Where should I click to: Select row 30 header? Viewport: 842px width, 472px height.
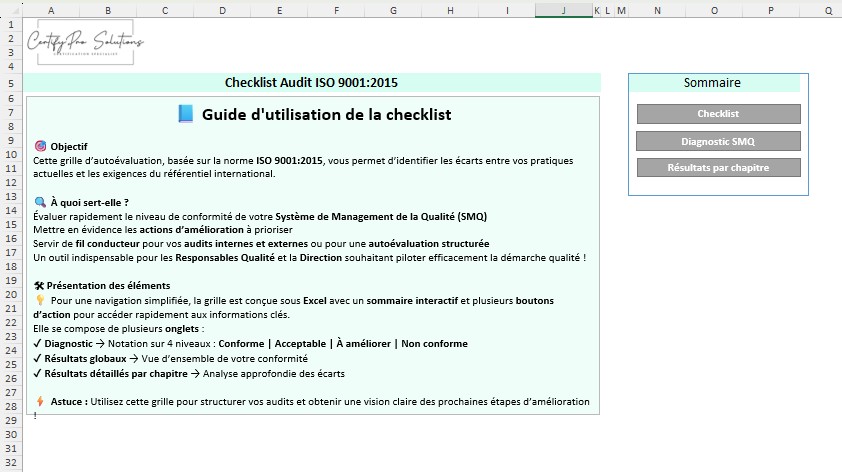click(11, 434)
